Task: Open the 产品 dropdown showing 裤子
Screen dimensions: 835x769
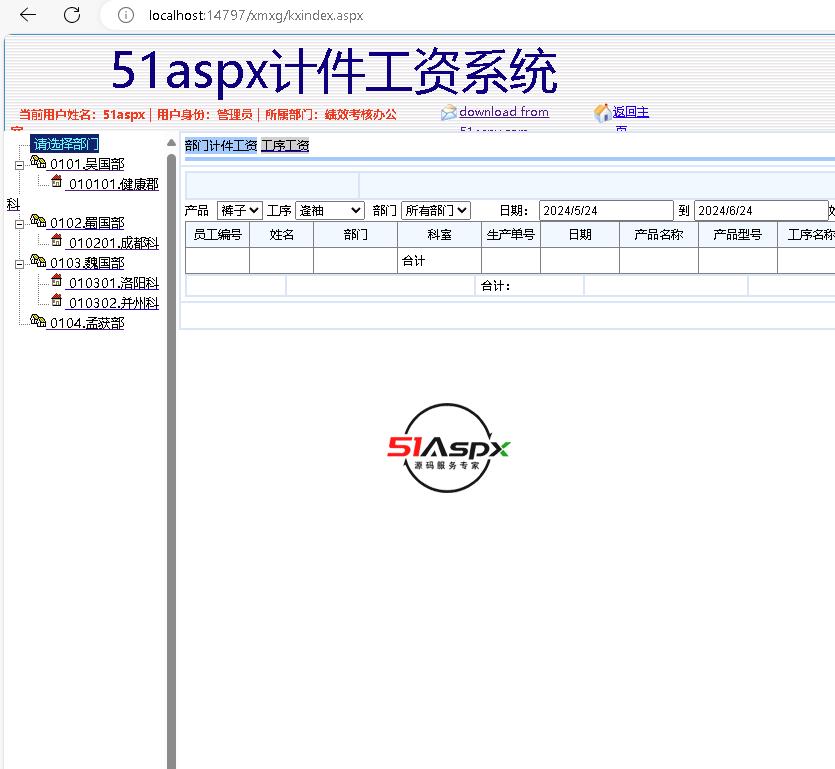Action: pos(239,211)
